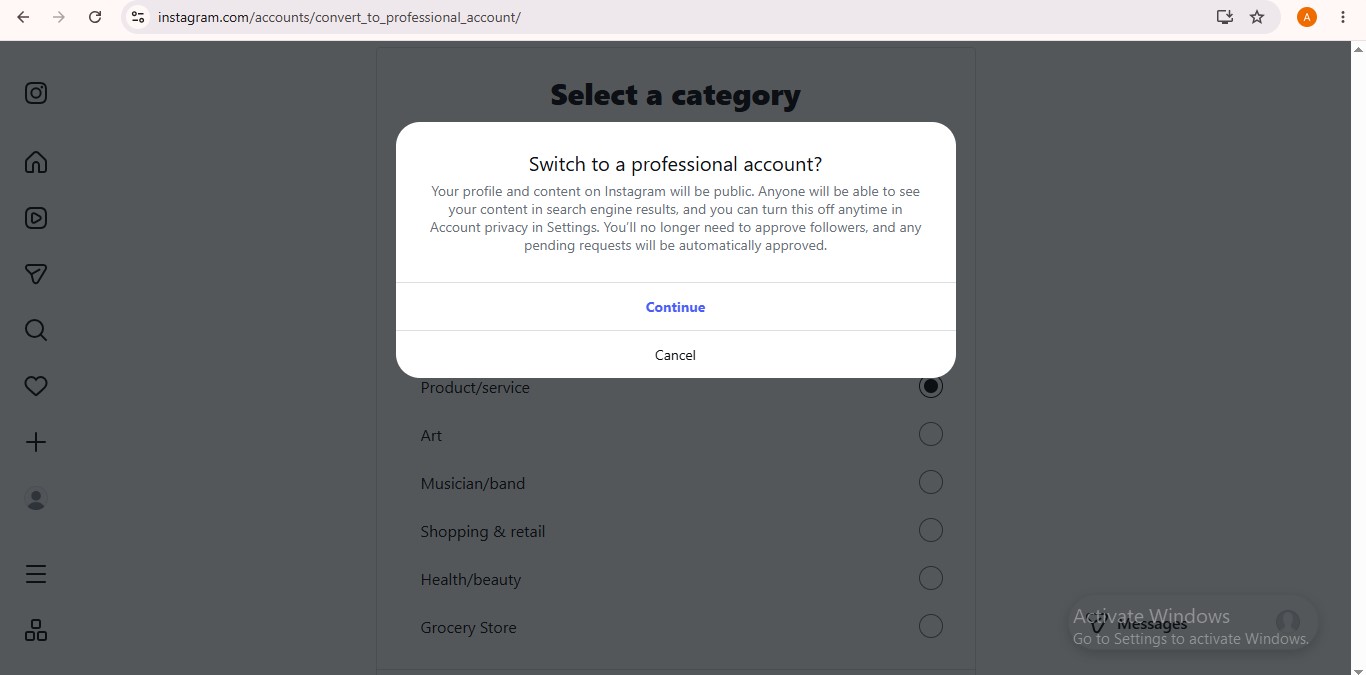
Task: Choose Shopping & retail radio option
Action: coord(930,530)
